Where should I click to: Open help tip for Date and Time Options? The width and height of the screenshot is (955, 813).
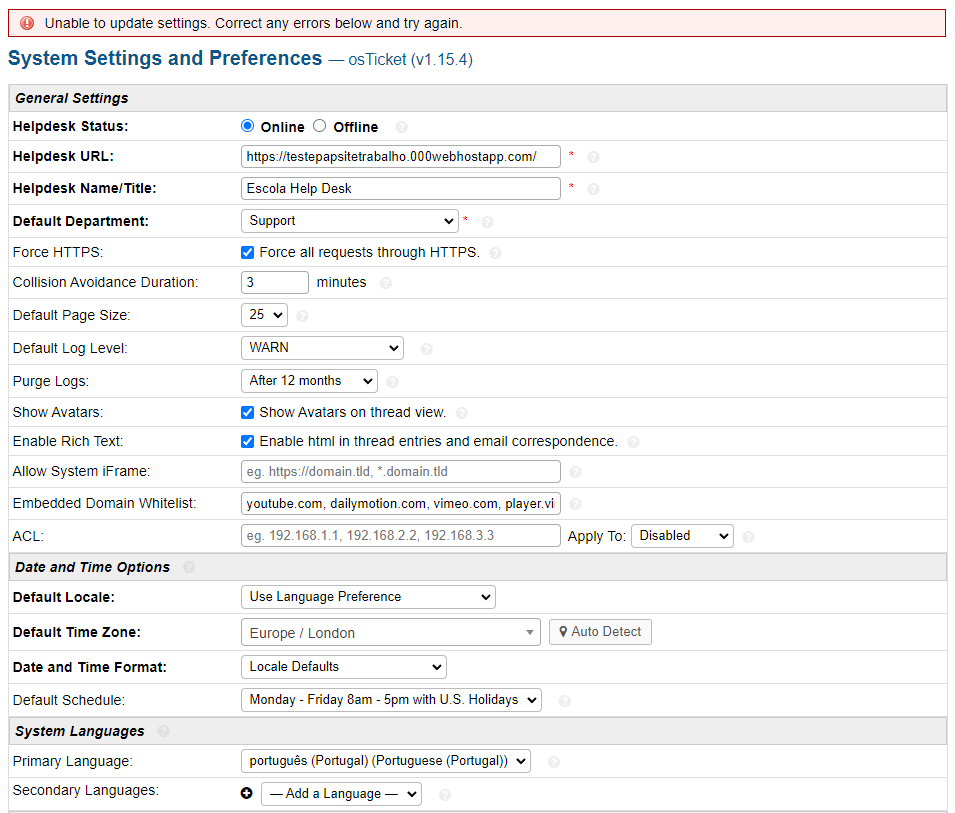[189, 567]
